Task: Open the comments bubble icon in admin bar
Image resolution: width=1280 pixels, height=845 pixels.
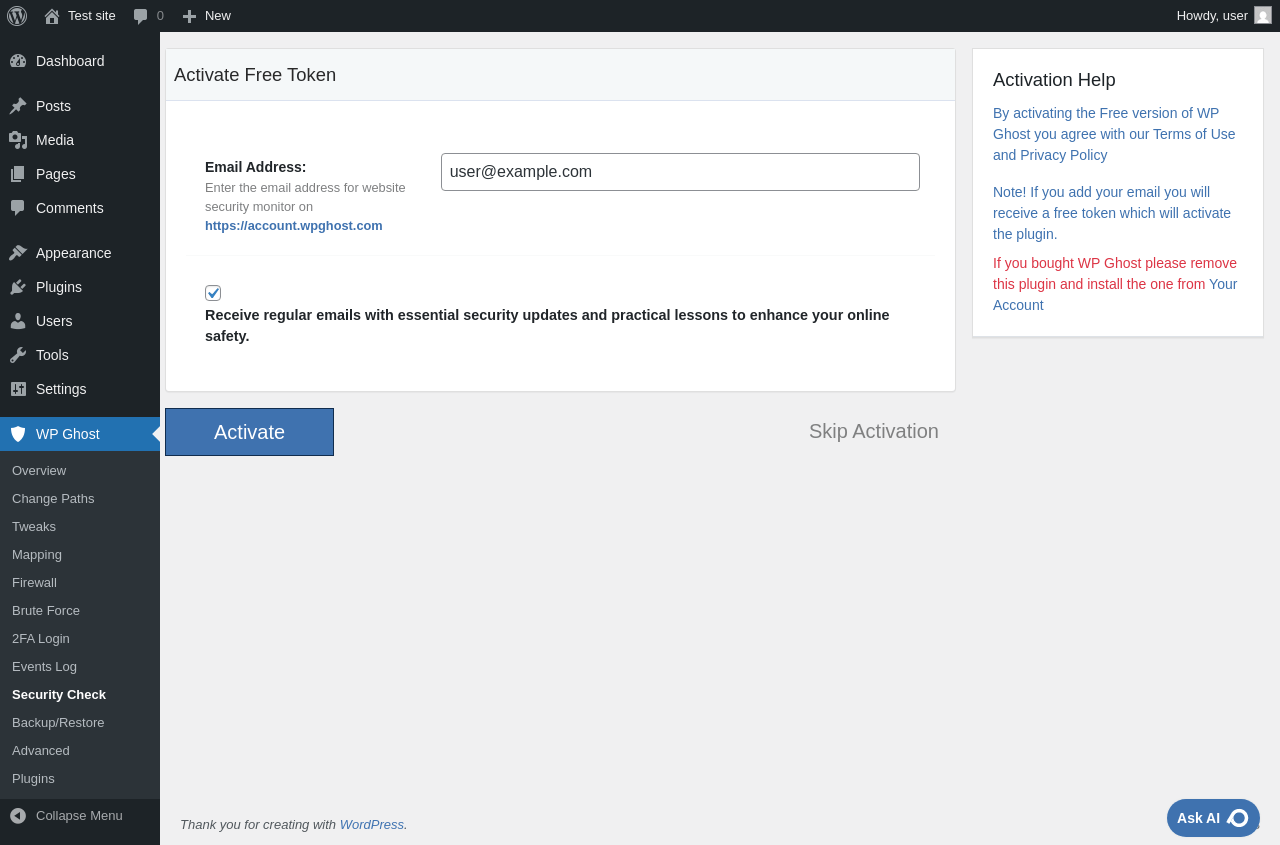Action: point(141,16)
